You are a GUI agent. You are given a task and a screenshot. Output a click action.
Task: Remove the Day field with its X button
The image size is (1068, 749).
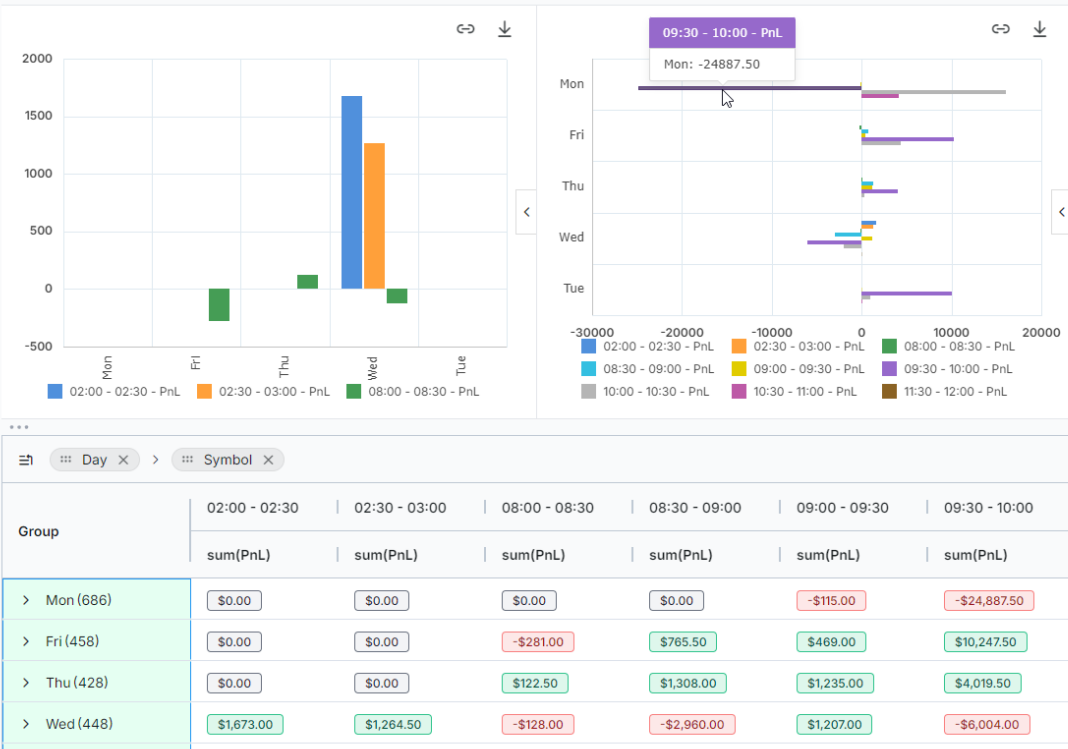point(124,459)
